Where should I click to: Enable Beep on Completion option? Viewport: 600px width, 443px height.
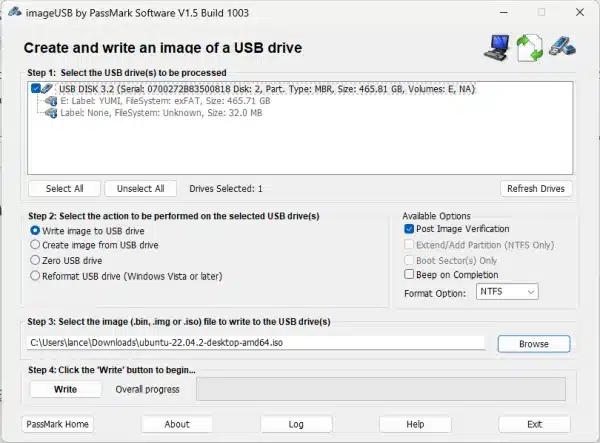click(x=409, y=274)
